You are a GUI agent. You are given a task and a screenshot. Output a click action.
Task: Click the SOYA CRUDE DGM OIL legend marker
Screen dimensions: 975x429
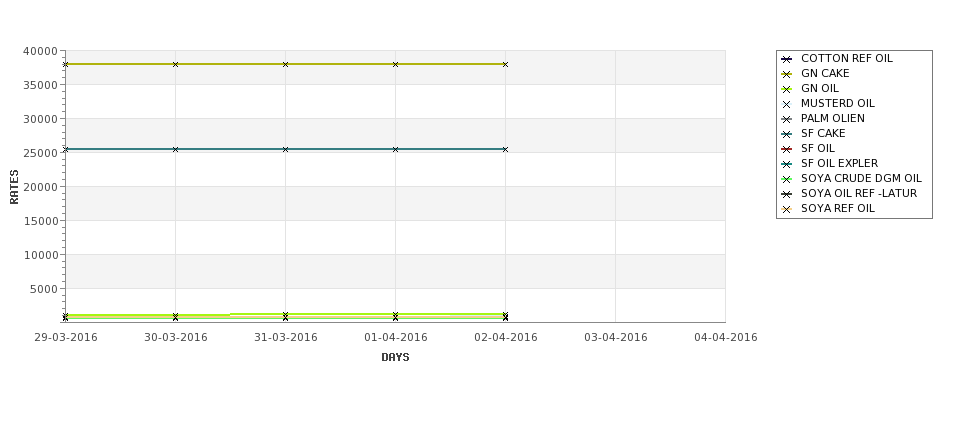click(786, 179)
